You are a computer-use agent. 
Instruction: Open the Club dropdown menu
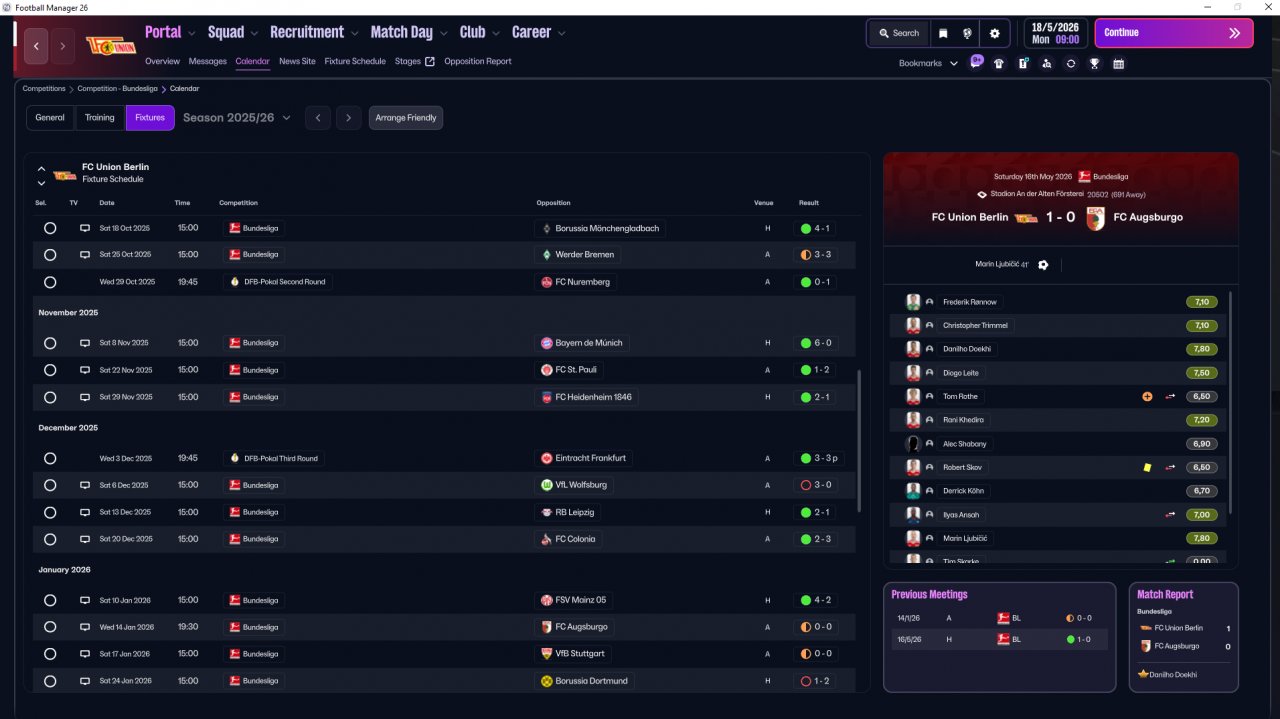point(480,32)
